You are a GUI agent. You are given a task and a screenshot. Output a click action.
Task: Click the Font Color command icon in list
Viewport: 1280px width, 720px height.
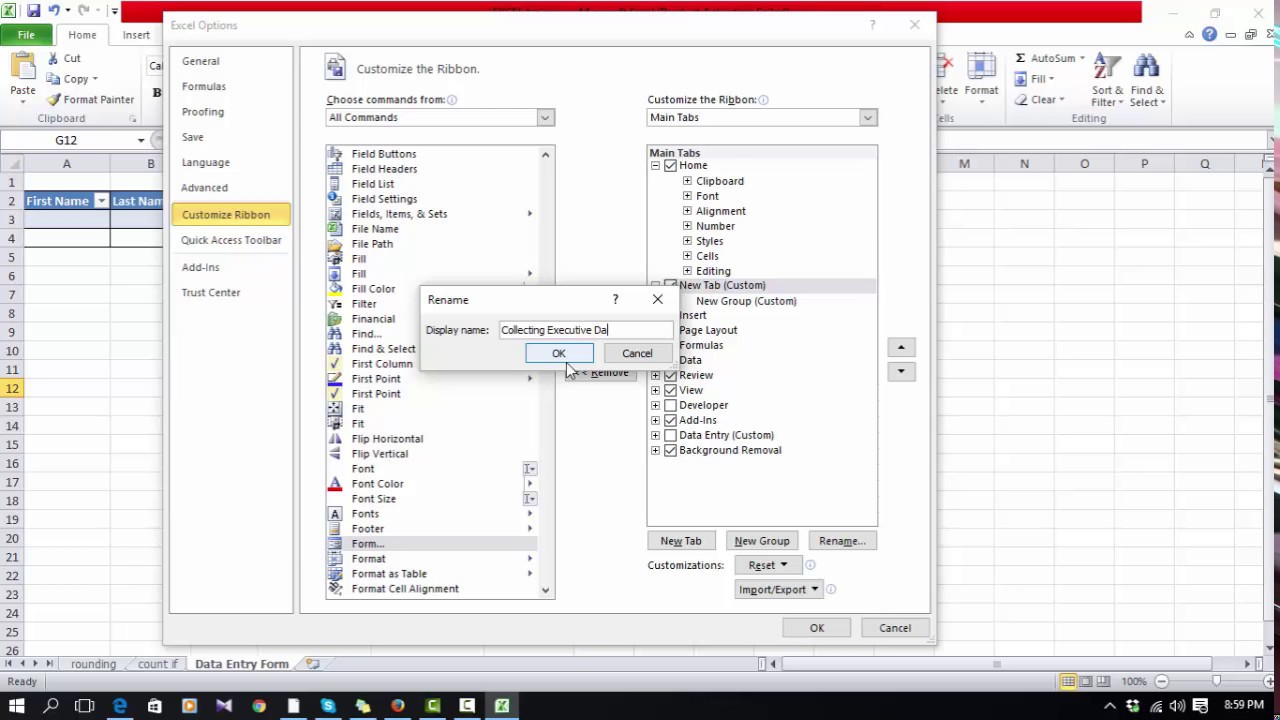[335, 484]
